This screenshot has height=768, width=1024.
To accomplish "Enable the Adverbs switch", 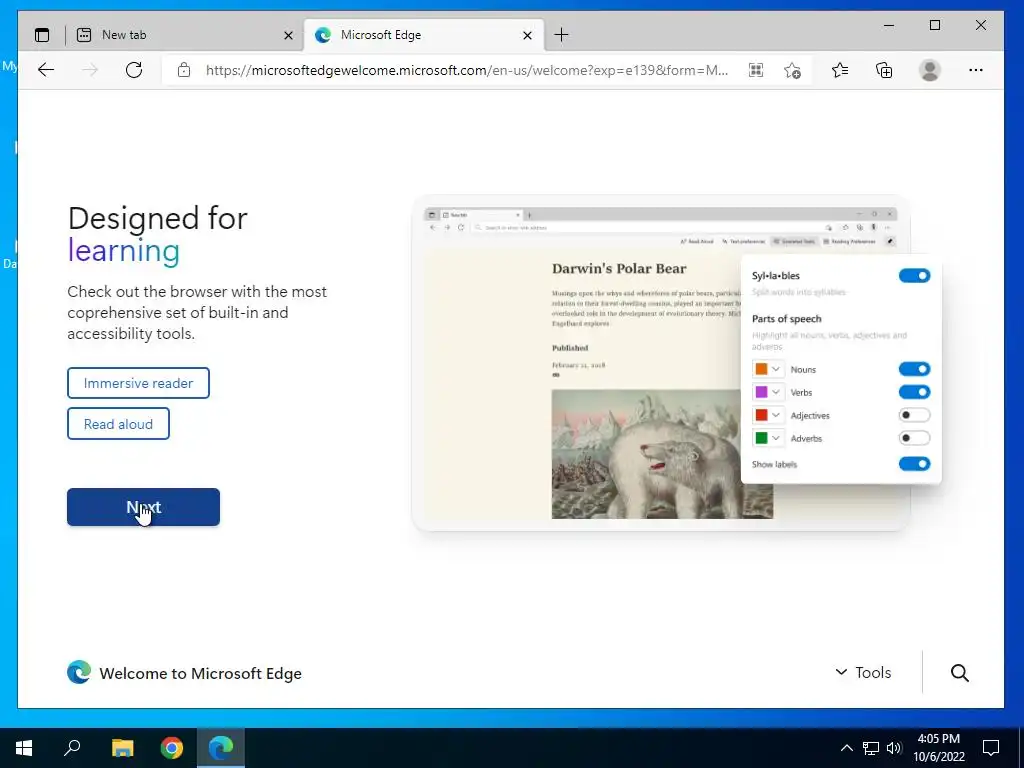I will tap(914, 438).
